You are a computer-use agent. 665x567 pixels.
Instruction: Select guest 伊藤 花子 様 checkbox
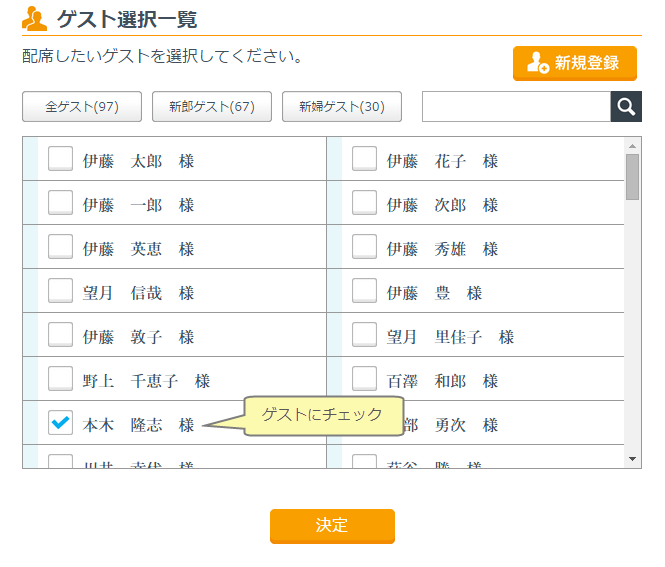point(364,159)
